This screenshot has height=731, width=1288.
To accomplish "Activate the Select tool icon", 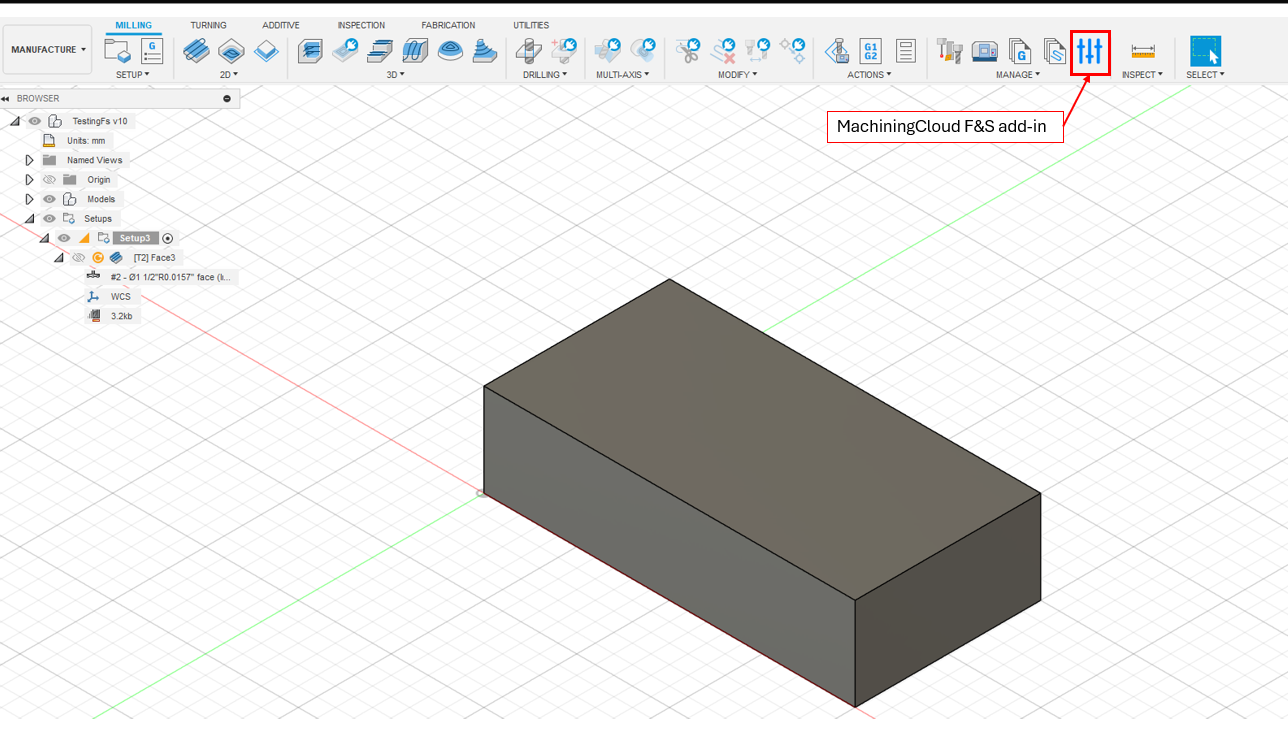I will pos(1205,50).
